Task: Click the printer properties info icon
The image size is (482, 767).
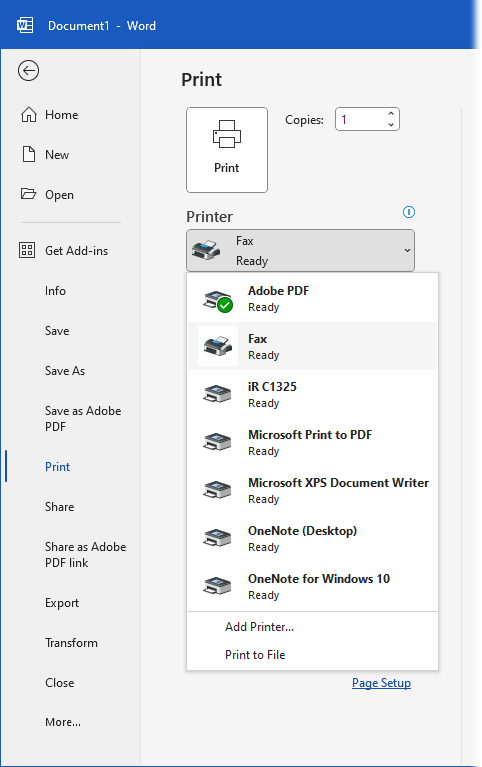Action: click(x=409, y=212)
